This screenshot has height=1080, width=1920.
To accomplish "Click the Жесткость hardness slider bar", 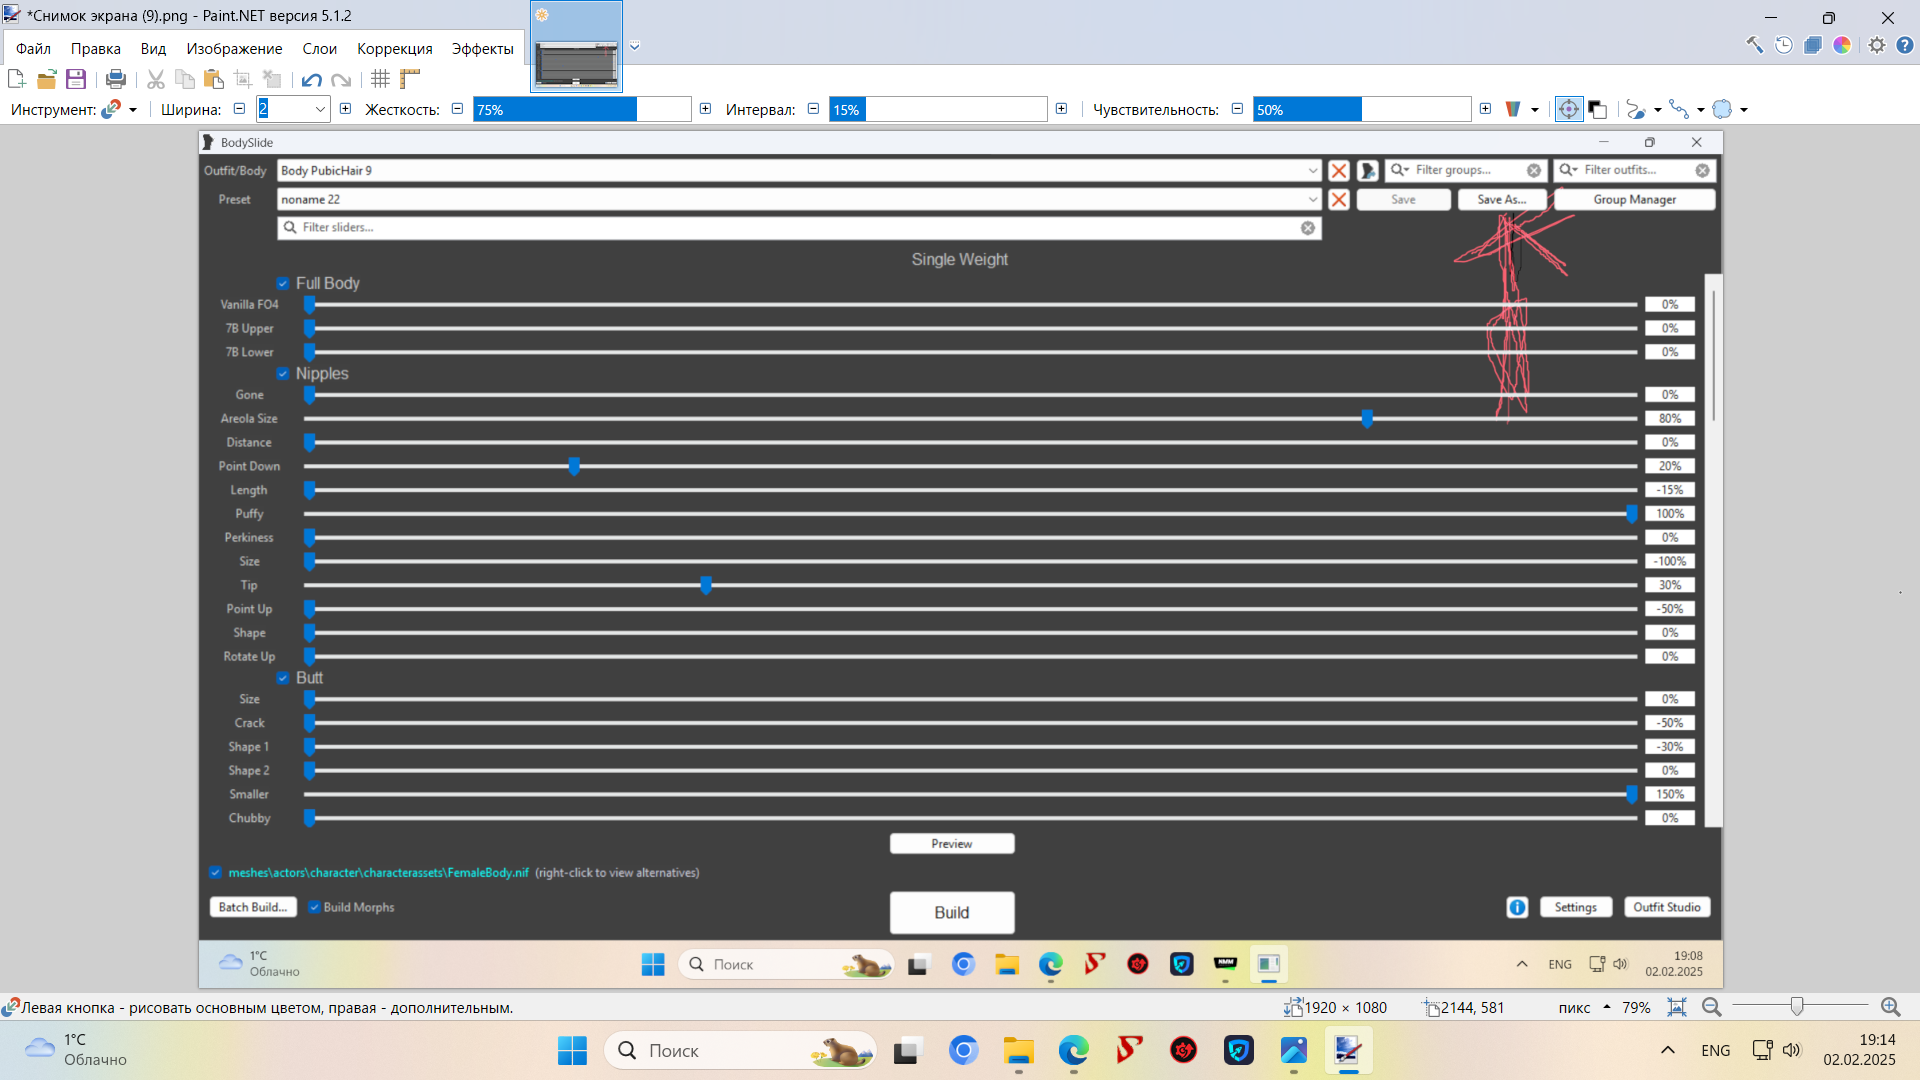I will tap(582, 109).
